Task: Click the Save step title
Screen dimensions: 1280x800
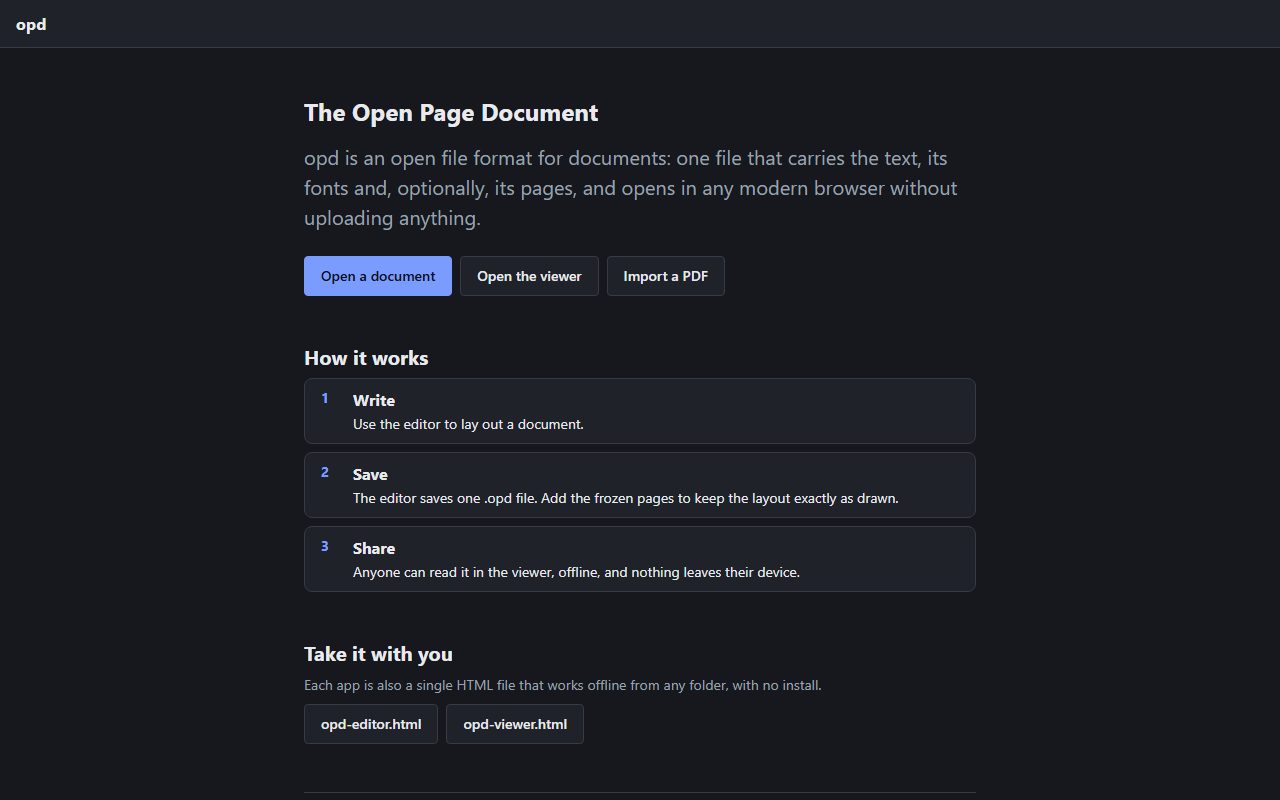Action: coord(370,474)
